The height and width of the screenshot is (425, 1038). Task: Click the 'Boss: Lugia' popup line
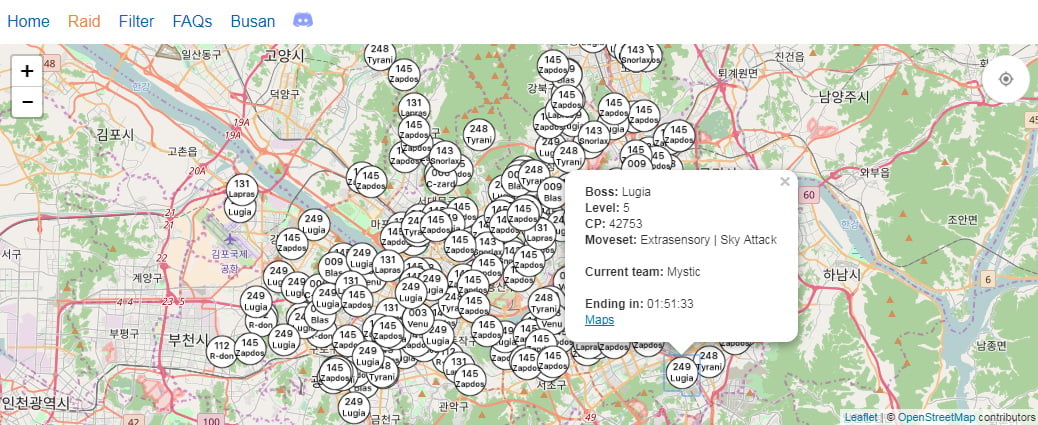click(x=618, y=192)
